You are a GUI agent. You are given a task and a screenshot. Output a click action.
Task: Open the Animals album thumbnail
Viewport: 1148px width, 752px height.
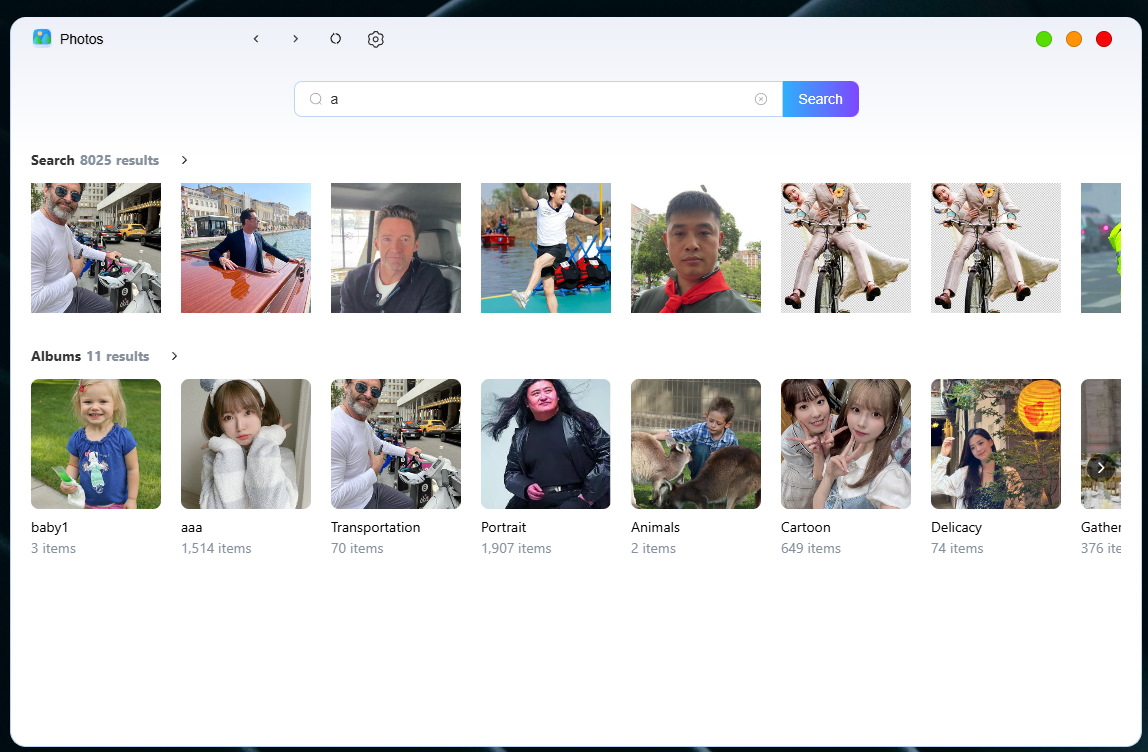pyautogui.click(x=696, y=444)
